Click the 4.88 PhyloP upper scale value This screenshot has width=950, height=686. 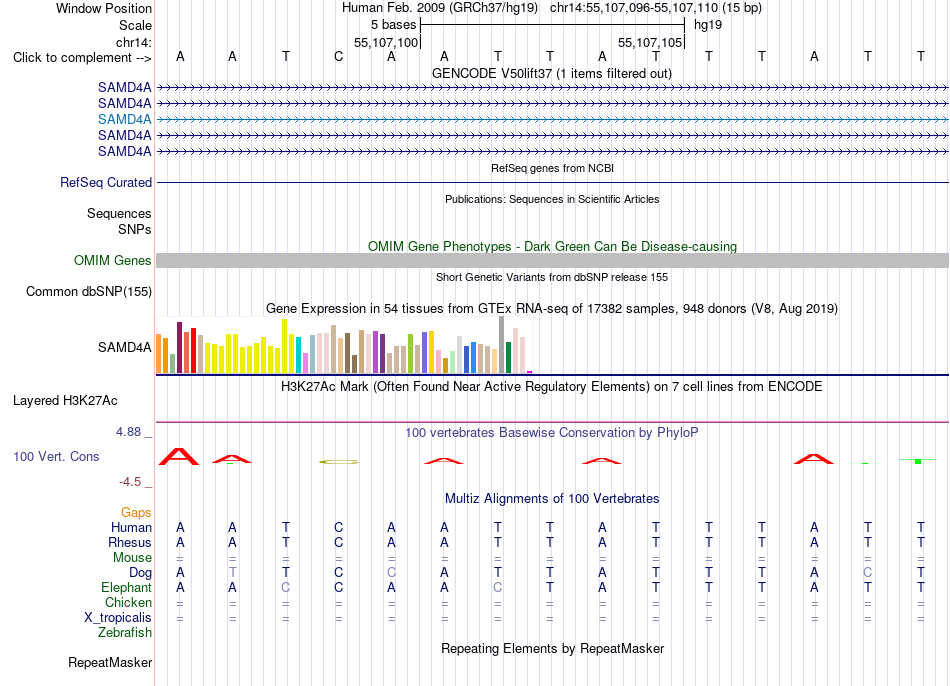(128, 432)
